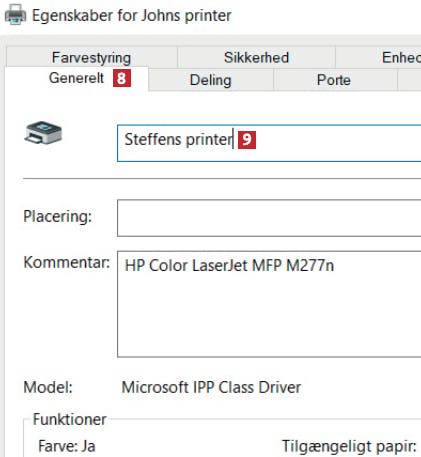Click the red number 9 badge

point(247,140)
